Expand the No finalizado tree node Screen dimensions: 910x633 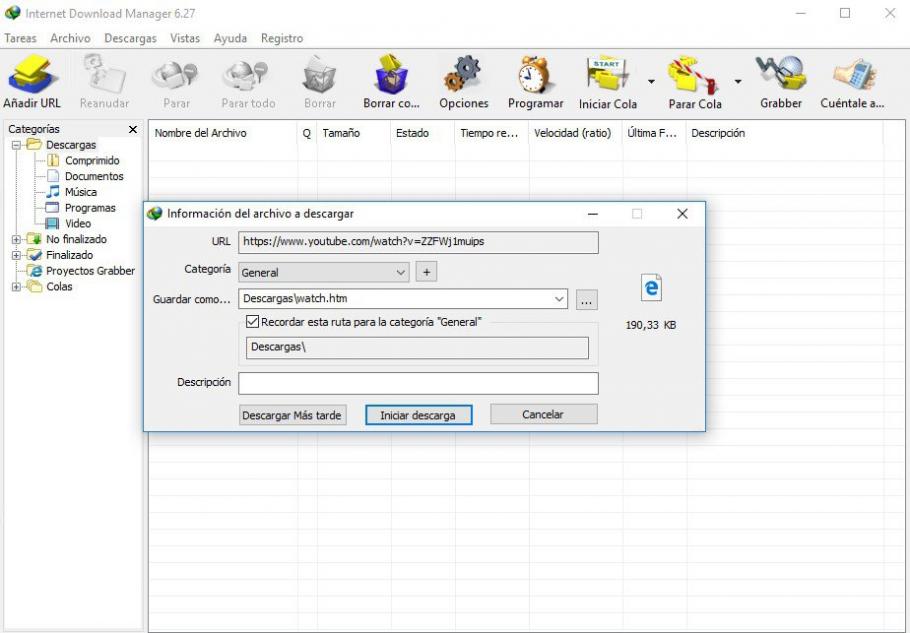(x=16, y=239)
